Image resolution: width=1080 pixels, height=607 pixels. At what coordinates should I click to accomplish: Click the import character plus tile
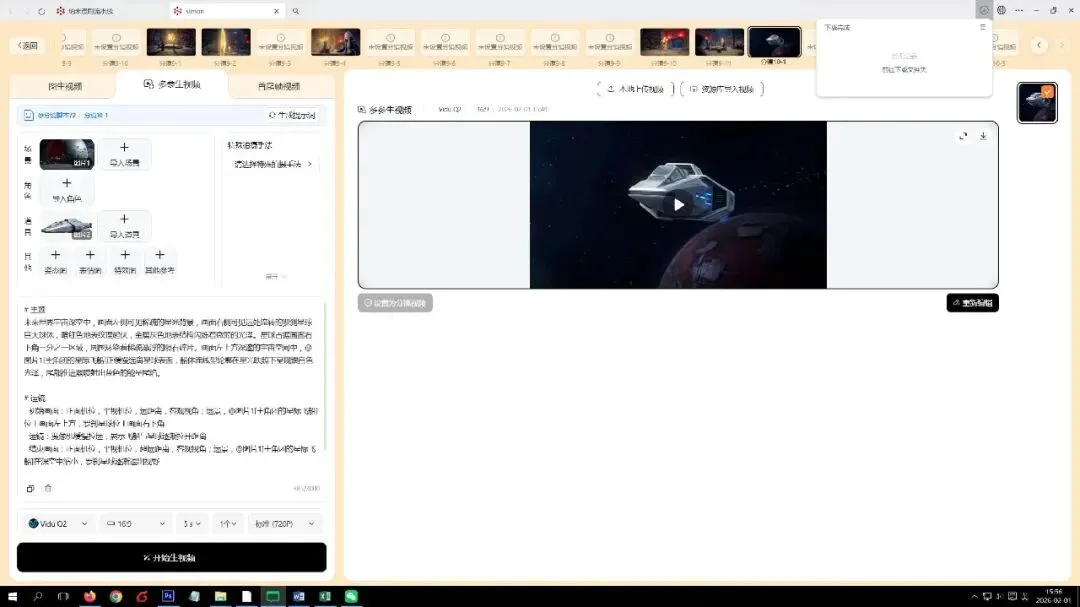pos(67,190)
